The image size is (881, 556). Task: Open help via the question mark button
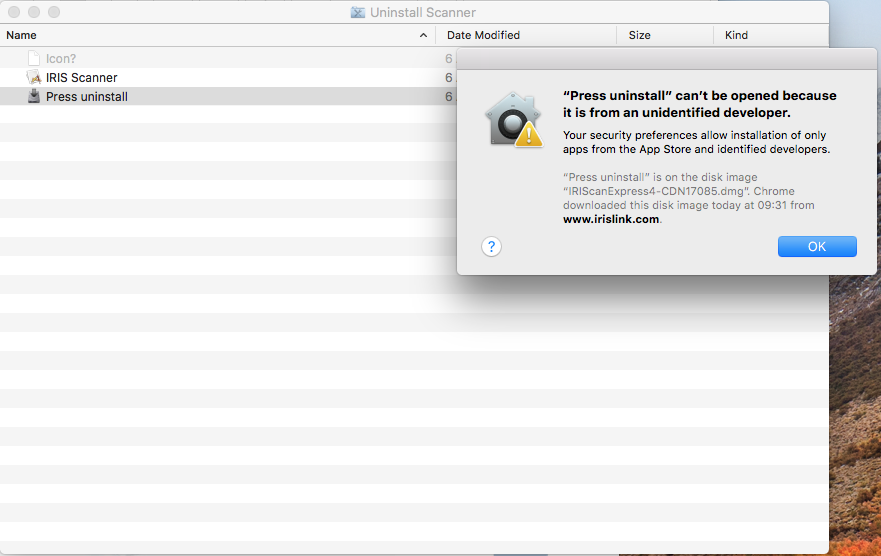coord(491,247)
